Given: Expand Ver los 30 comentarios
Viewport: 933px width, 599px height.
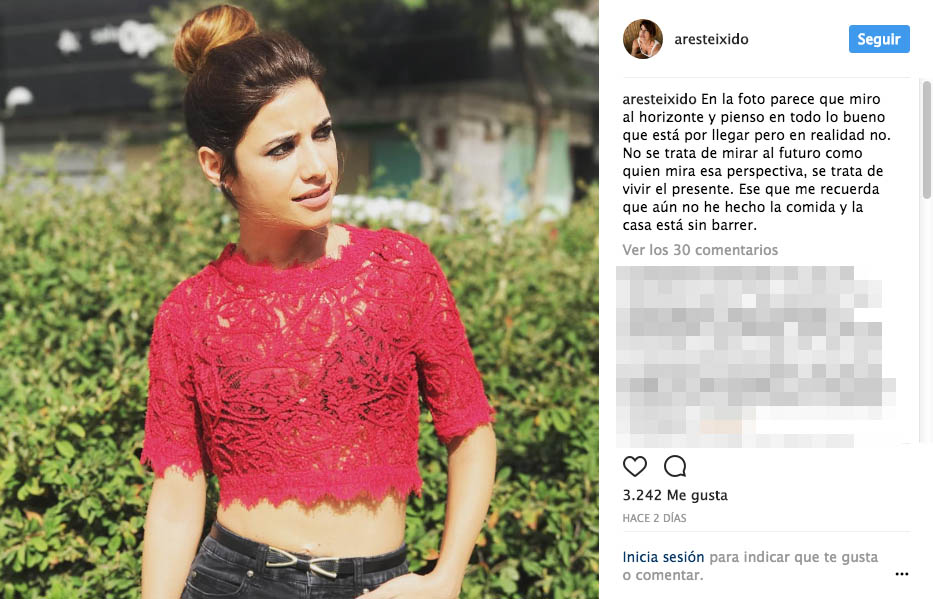Looking at the screenshot, I should click(x=700, y=250).
